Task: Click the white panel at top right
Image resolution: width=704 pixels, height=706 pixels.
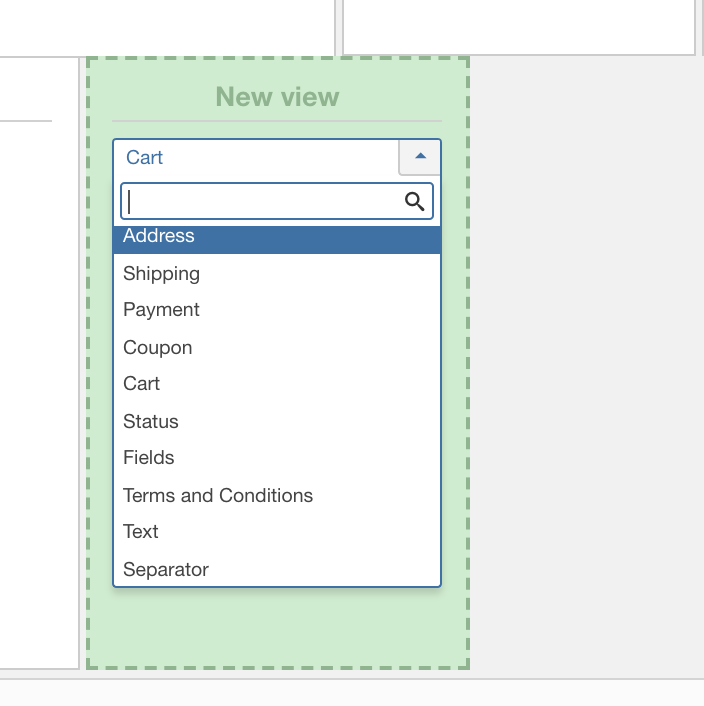Action: 519,25
